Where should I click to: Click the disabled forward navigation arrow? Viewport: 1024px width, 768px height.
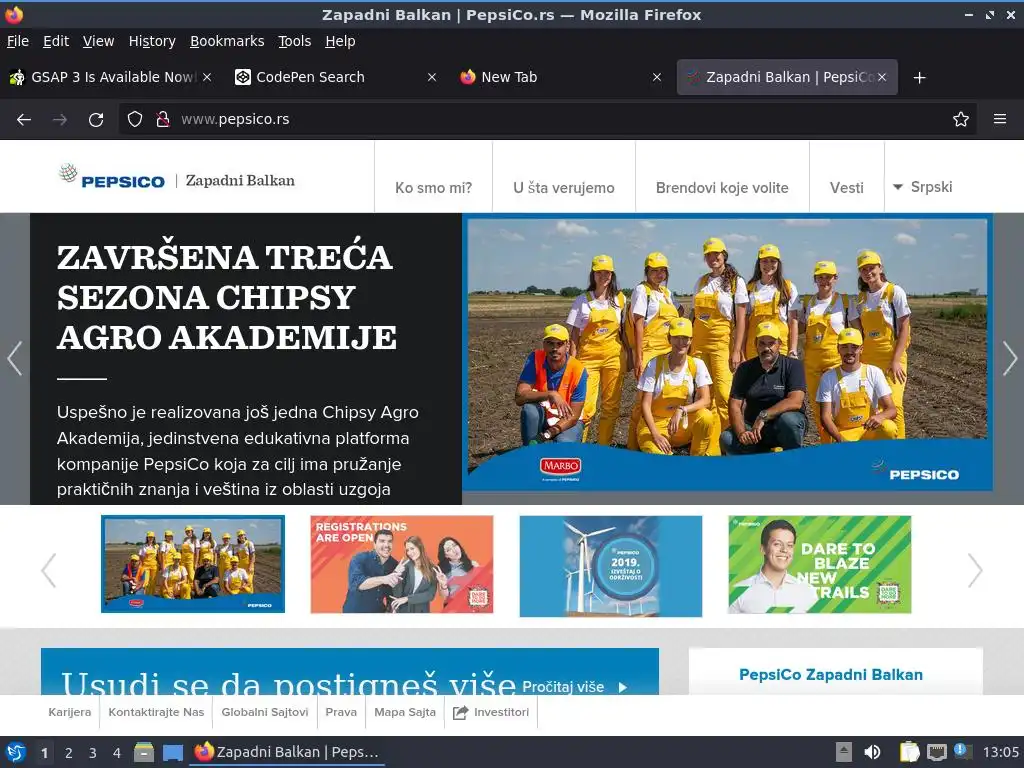[59, 120]
